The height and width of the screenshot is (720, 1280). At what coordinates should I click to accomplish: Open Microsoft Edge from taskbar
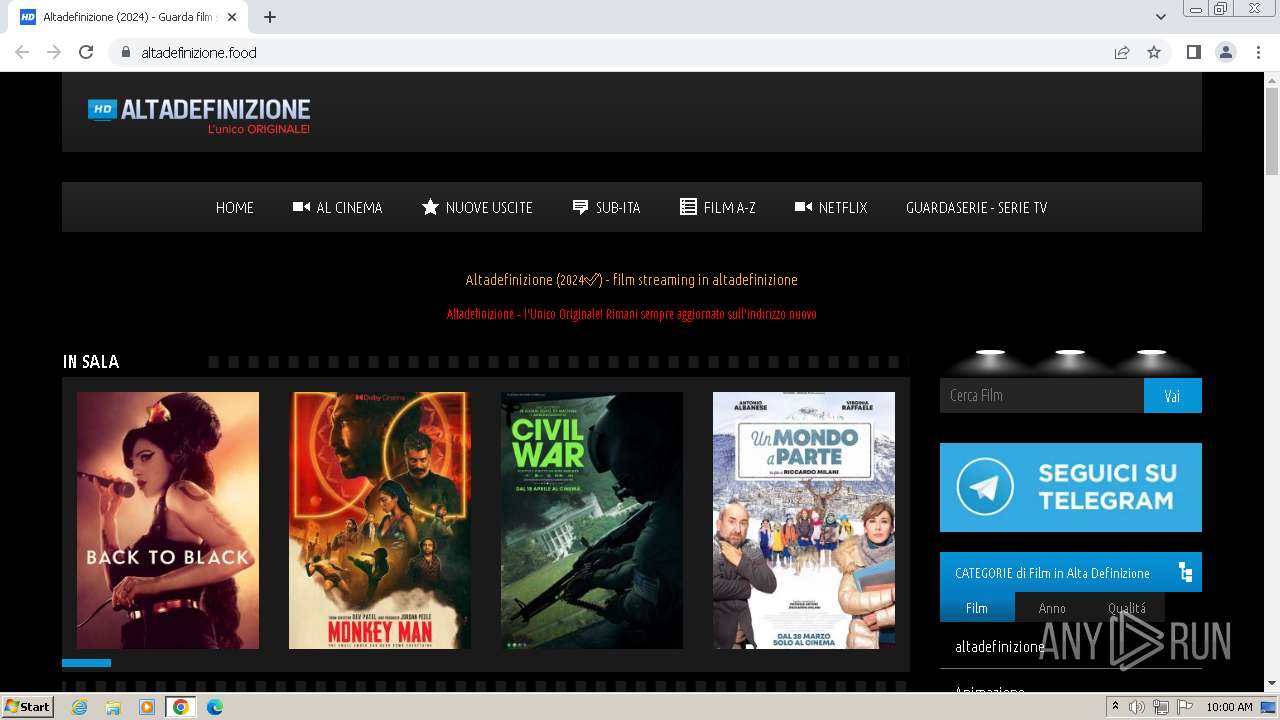click(215, 707)
